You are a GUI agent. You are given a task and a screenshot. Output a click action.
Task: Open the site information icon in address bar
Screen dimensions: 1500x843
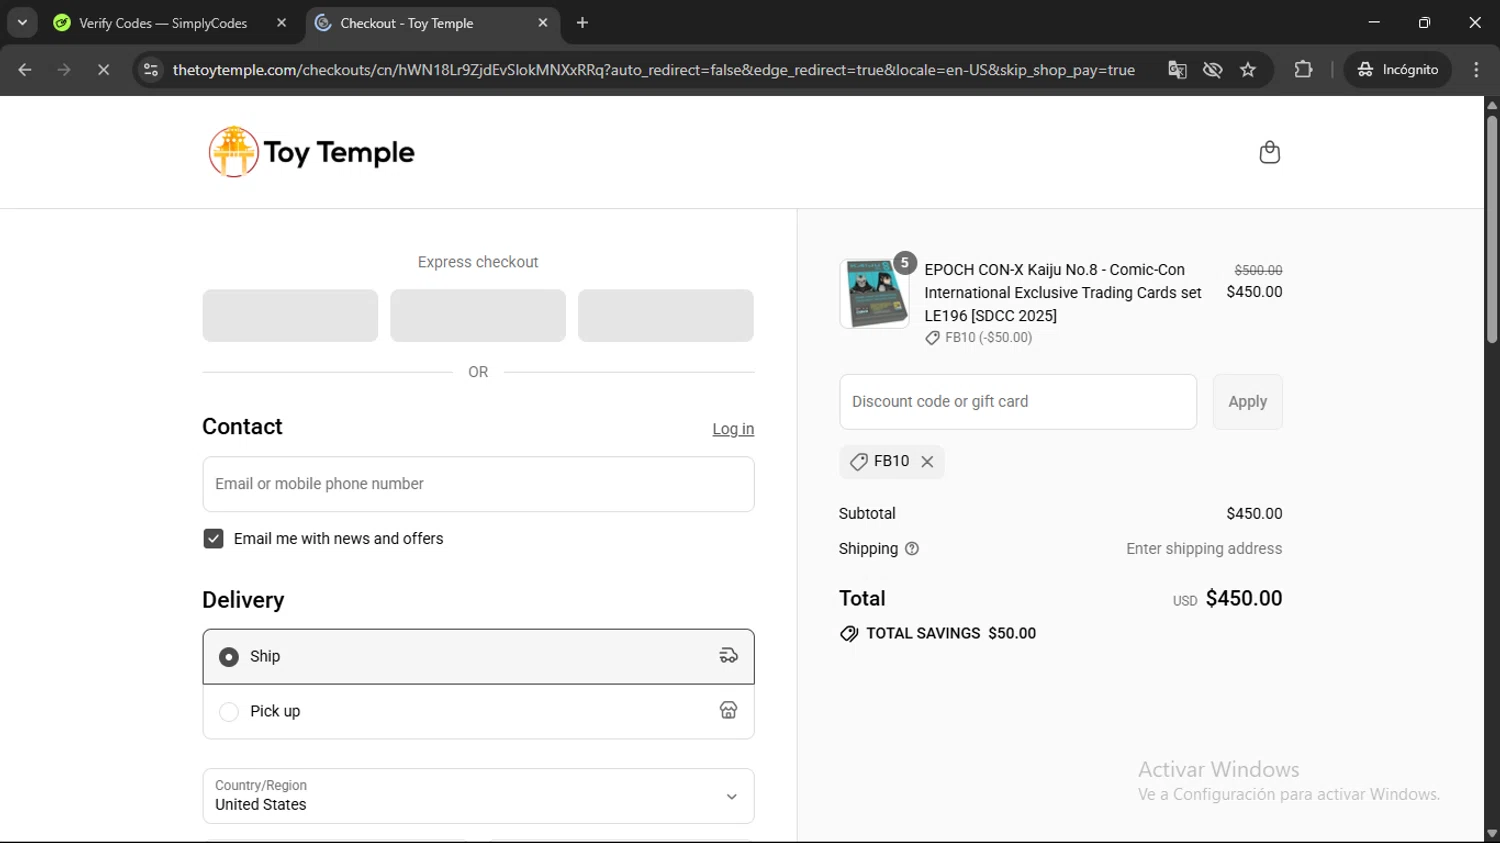click(151, 70)
